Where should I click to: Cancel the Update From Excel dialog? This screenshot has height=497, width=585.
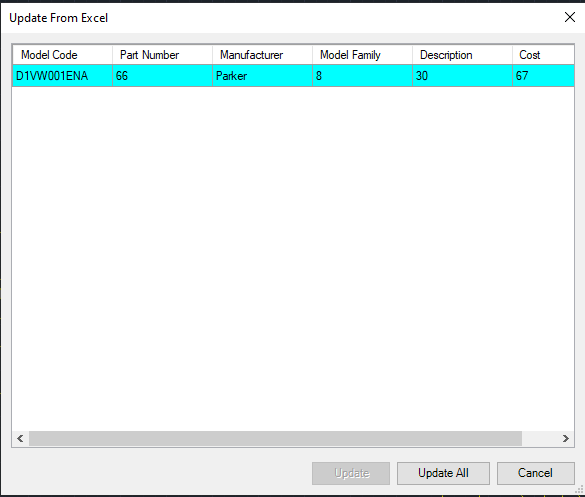[x=535, y=473]
